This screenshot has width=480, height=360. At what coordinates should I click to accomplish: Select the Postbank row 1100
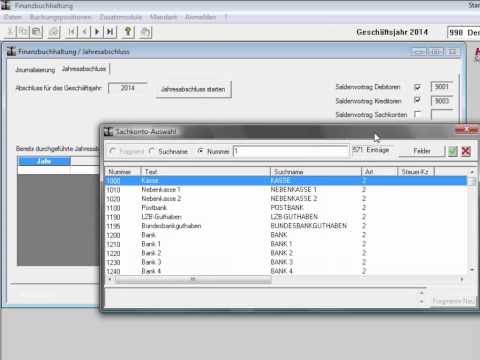coord(286,208)
